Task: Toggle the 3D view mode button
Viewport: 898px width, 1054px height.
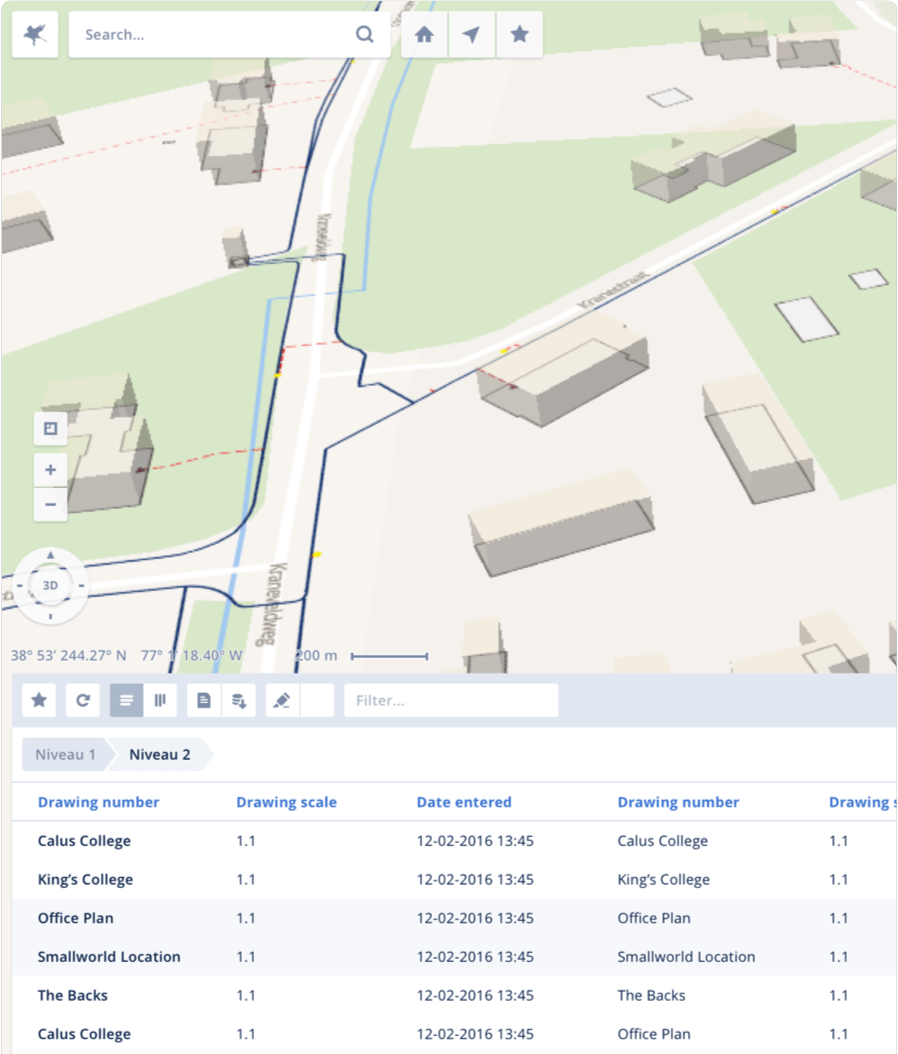Action: click(50, 586)
